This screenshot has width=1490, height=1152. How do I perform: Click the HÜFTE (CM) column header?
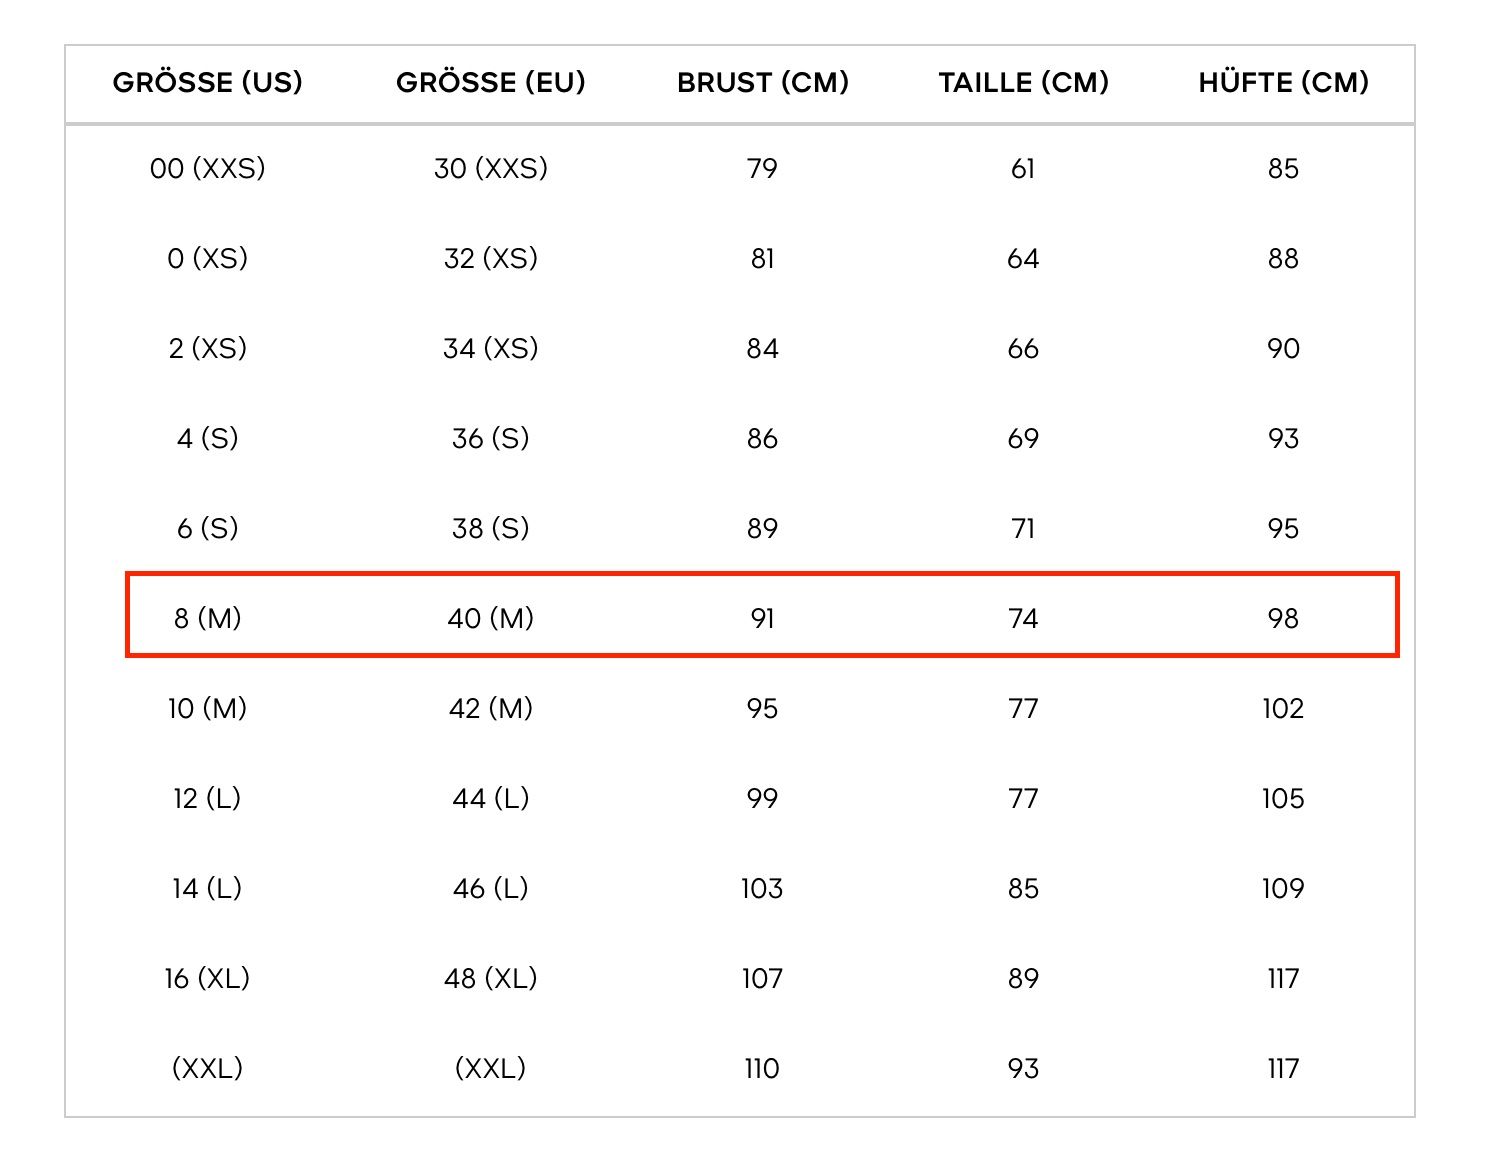pyautogui.click(x=1284, y=82)
